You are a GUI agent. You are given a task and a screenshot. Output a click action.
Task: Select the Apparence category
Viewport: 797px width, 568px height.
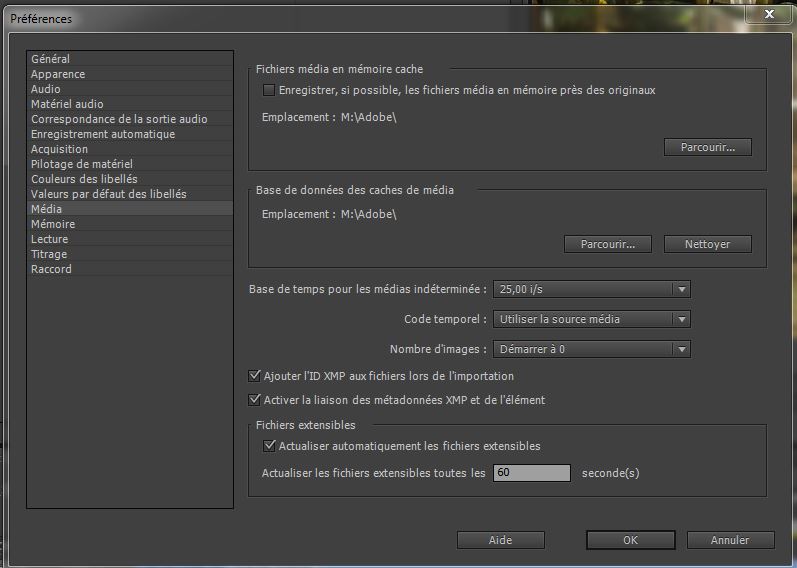(130, 74)
